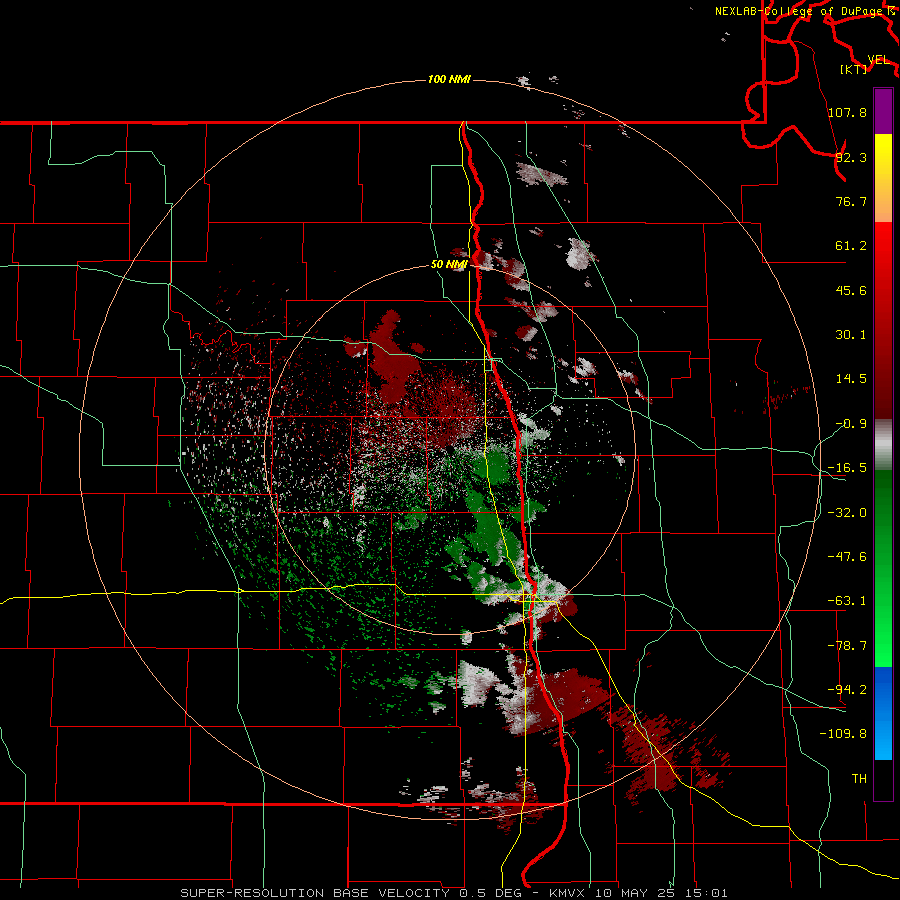
Task: Click the TH threshold label
Action: pyautogui.click(x=859, y=779)
